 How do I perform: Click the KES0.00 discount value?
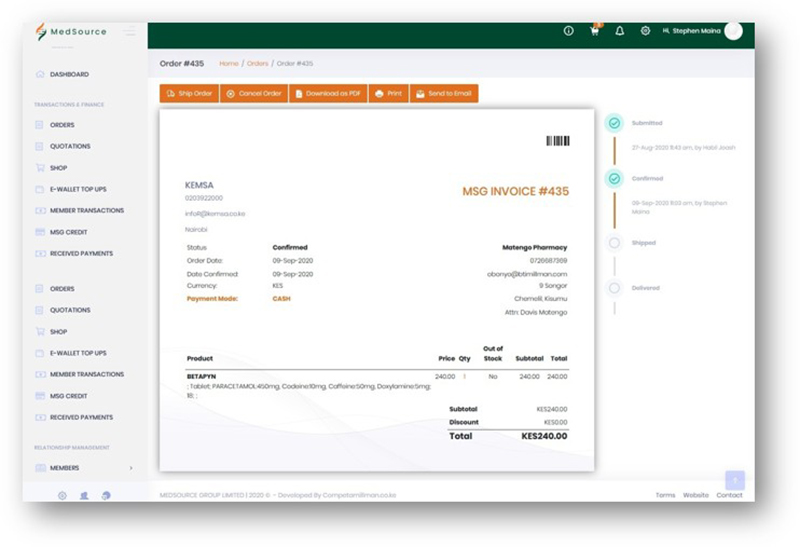click(555, 422)
